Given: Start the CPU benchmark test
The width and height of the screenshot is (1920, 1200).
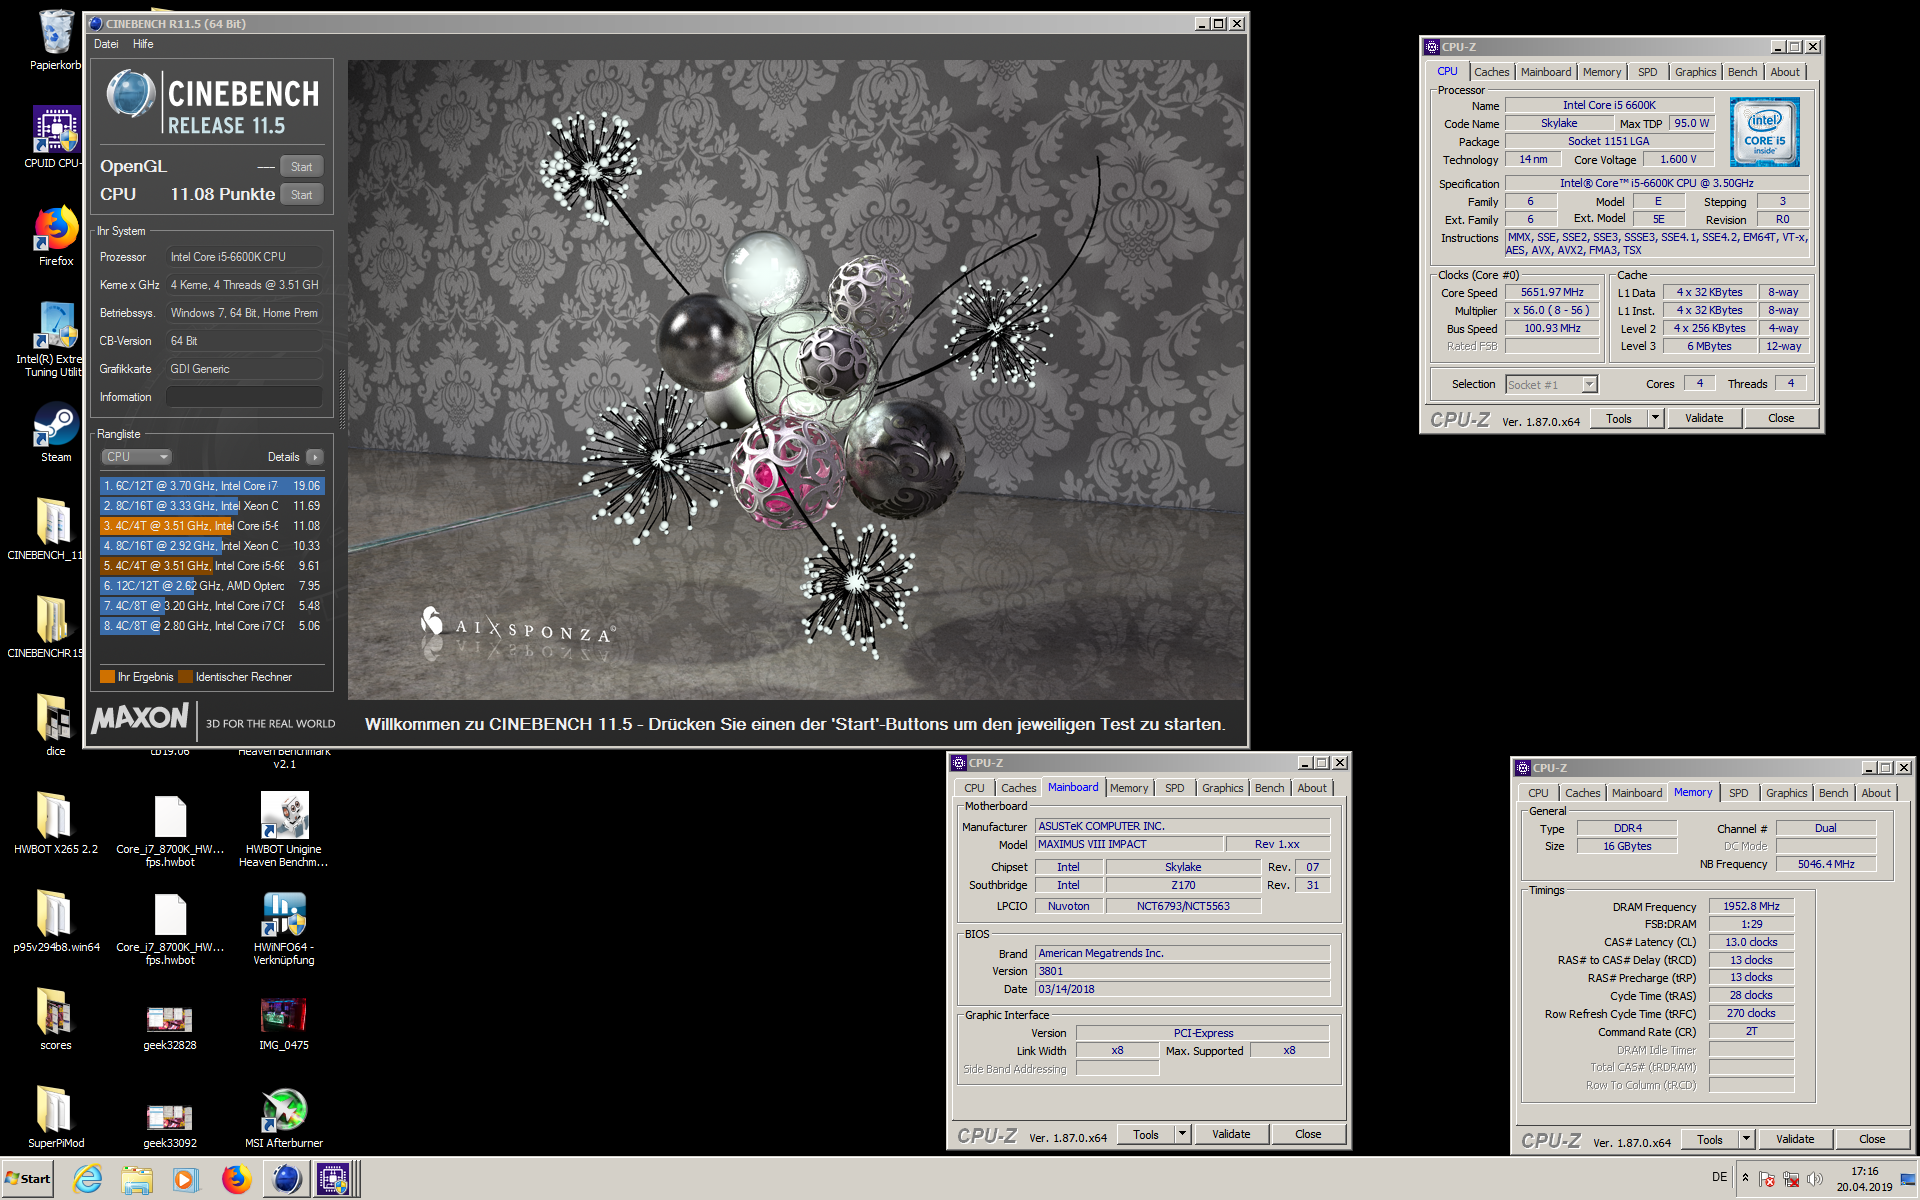Looking at the screenshot, I should 302,195.
